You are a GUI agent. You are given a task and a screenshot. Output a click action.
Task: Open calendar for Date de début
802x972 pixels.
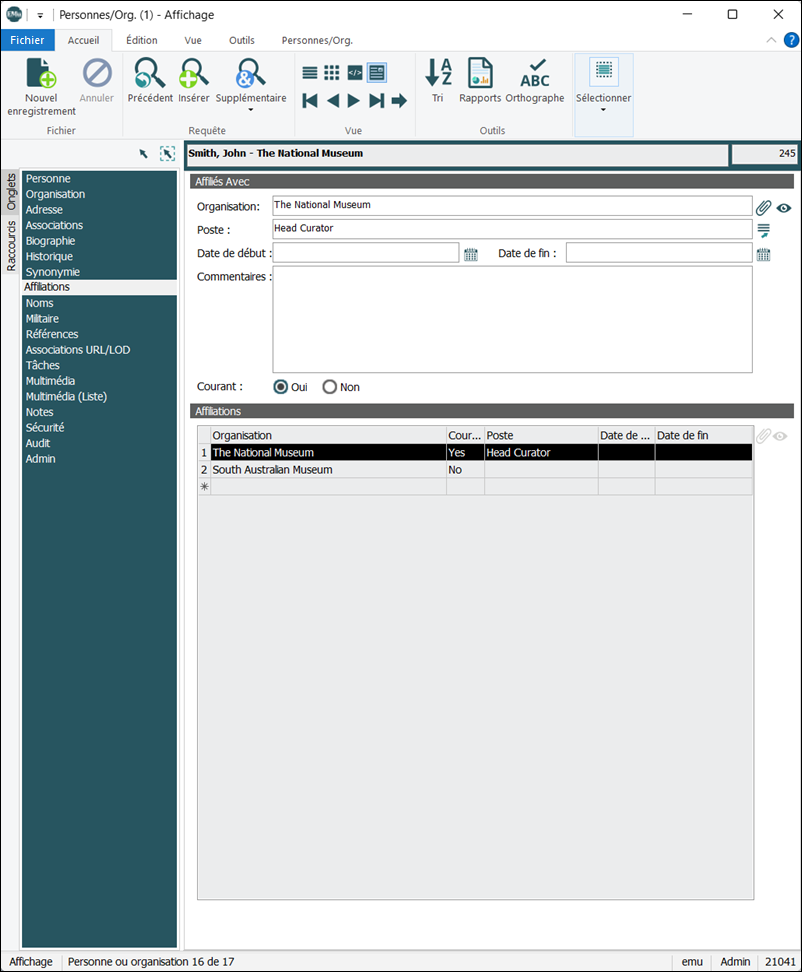471,254
